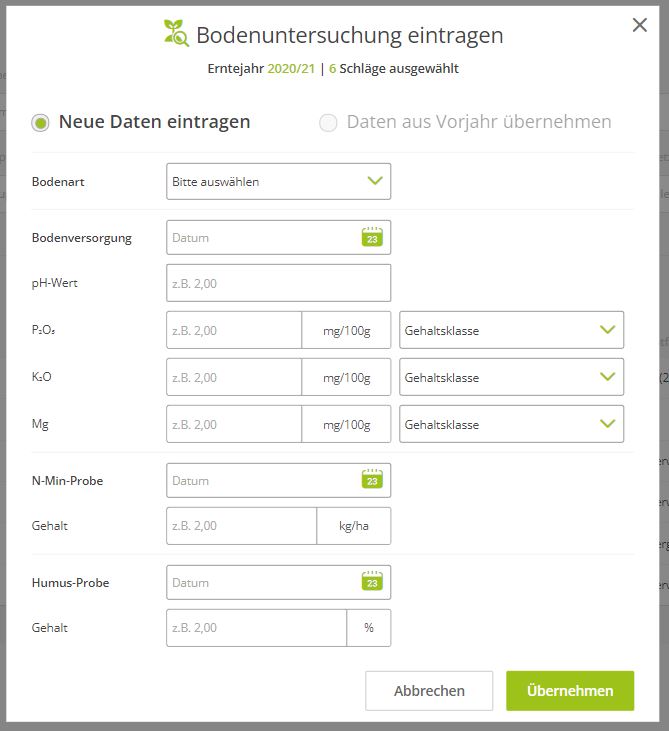Select 'Daten aus Vorjahr übernehmen' radio option
669x731 pixels.
click(x=328, y=123)
